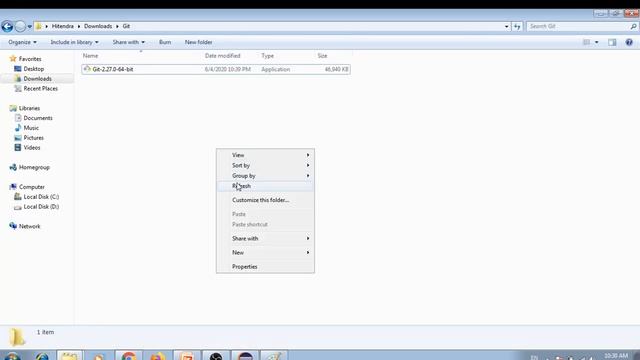Click the Burn button

[165, 42]
